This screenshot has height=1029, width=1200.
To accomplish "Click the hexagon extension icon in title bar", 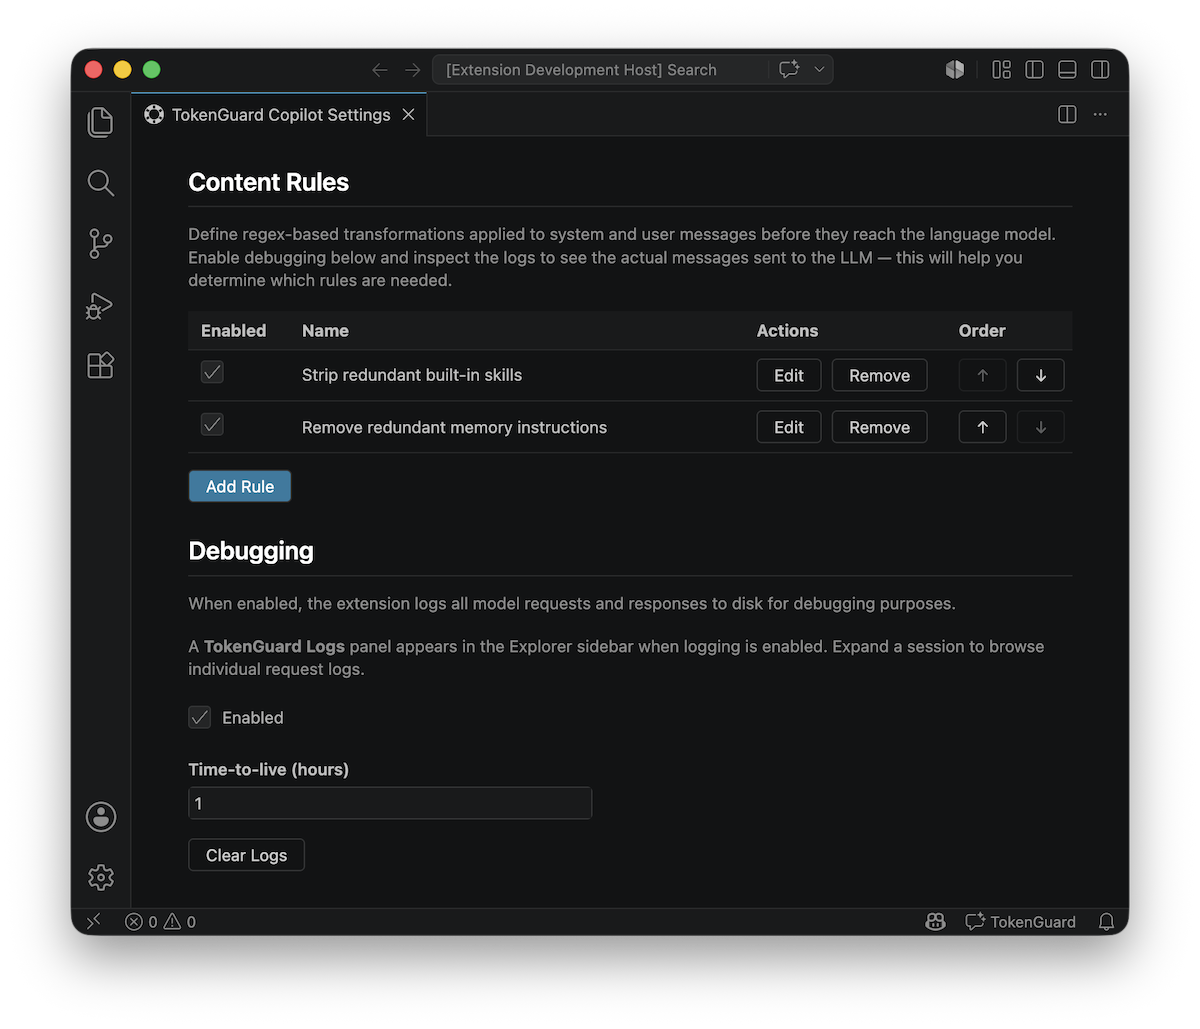I will pyautogui.click(x=955, y=69).
